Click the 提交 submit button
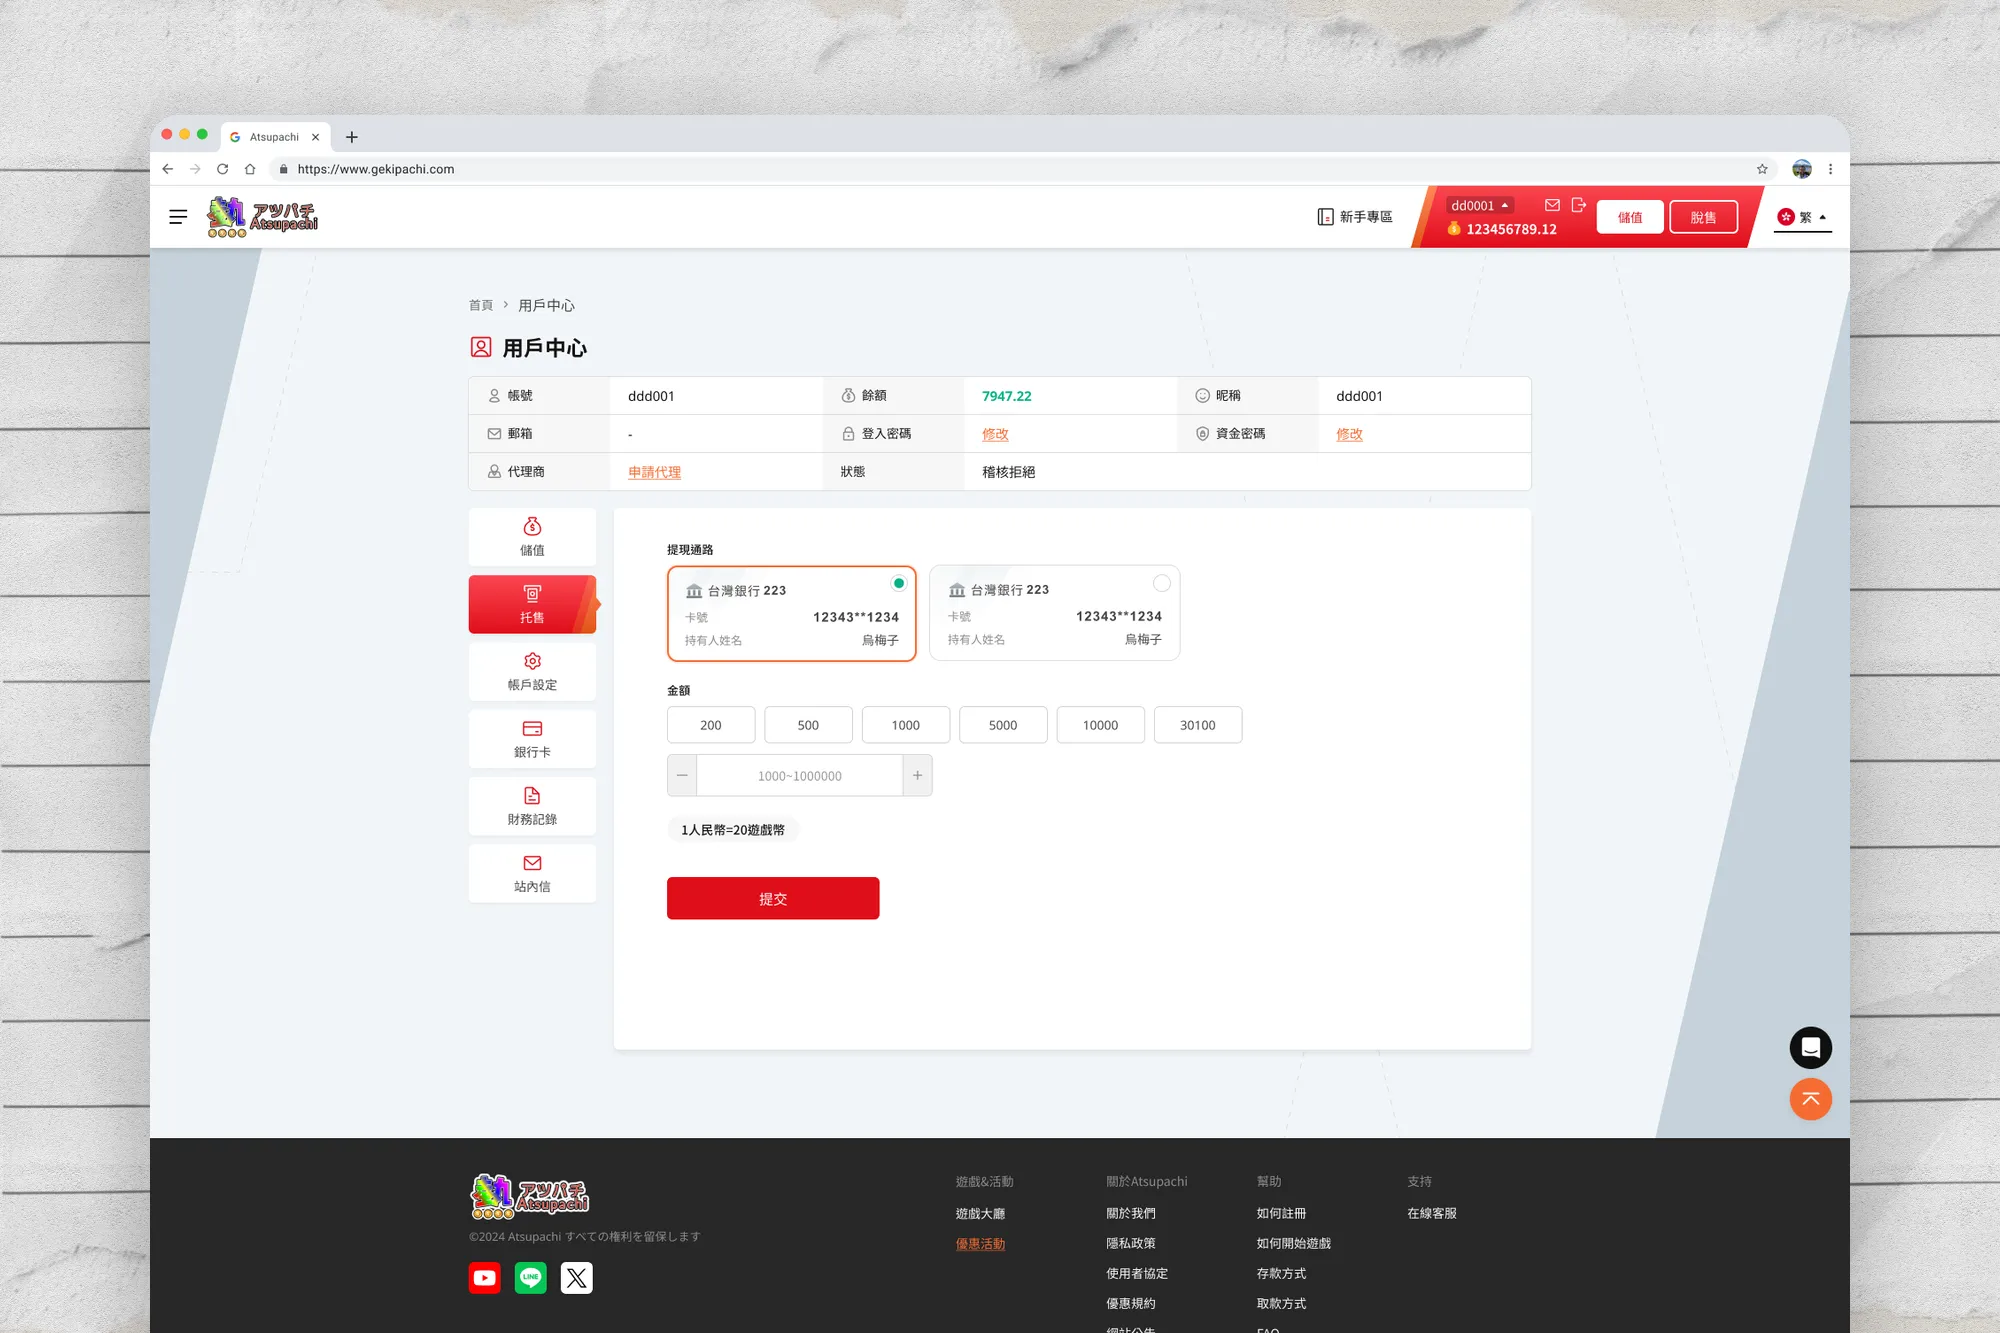 coord(773,898)
